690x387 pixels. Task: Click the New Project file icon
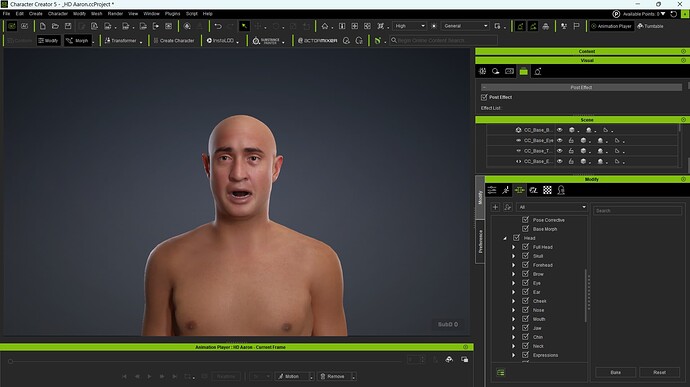click(42, 26)
